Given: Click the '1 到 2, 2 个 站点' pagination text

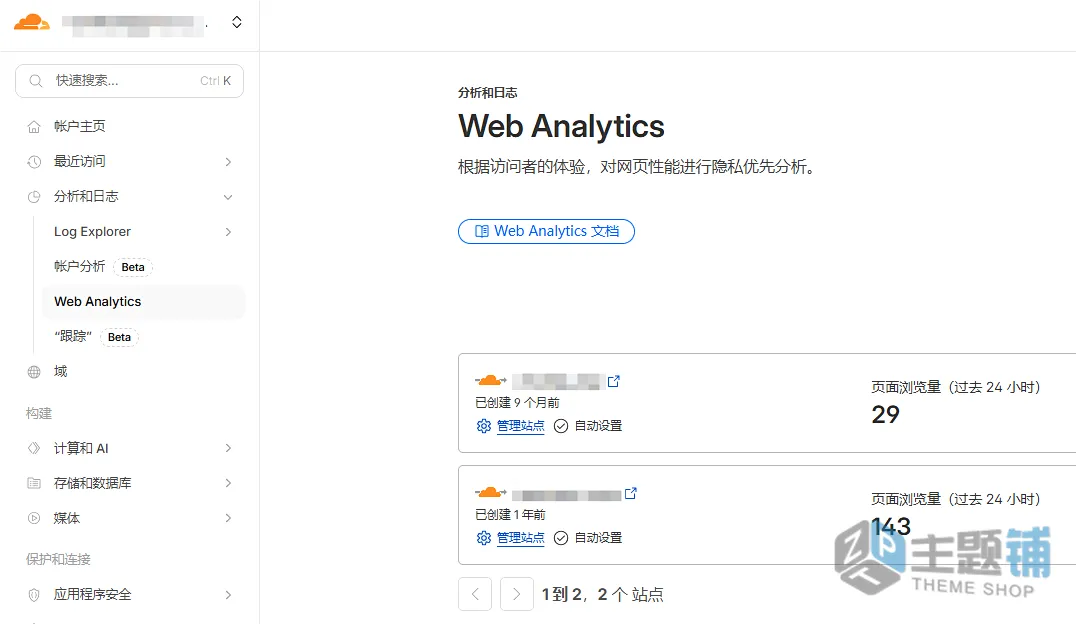Looking at the screenshot, I should pyautogui.click(x=603, y=594).
